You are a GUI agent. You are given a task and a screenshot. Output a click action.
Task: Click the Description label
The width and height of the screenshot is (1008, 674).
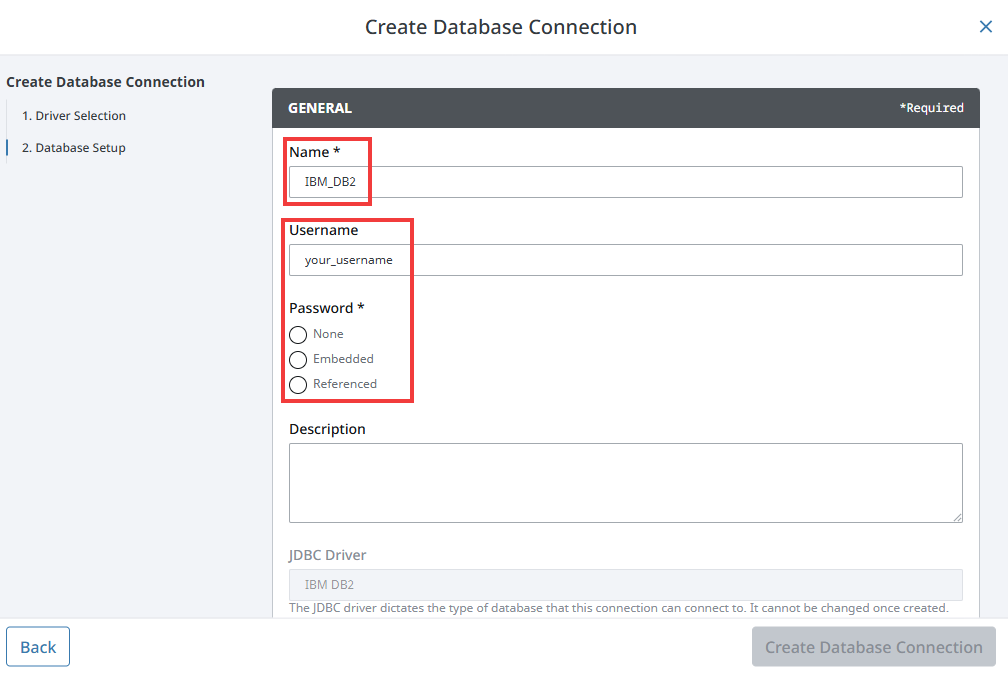click(327, 429)
